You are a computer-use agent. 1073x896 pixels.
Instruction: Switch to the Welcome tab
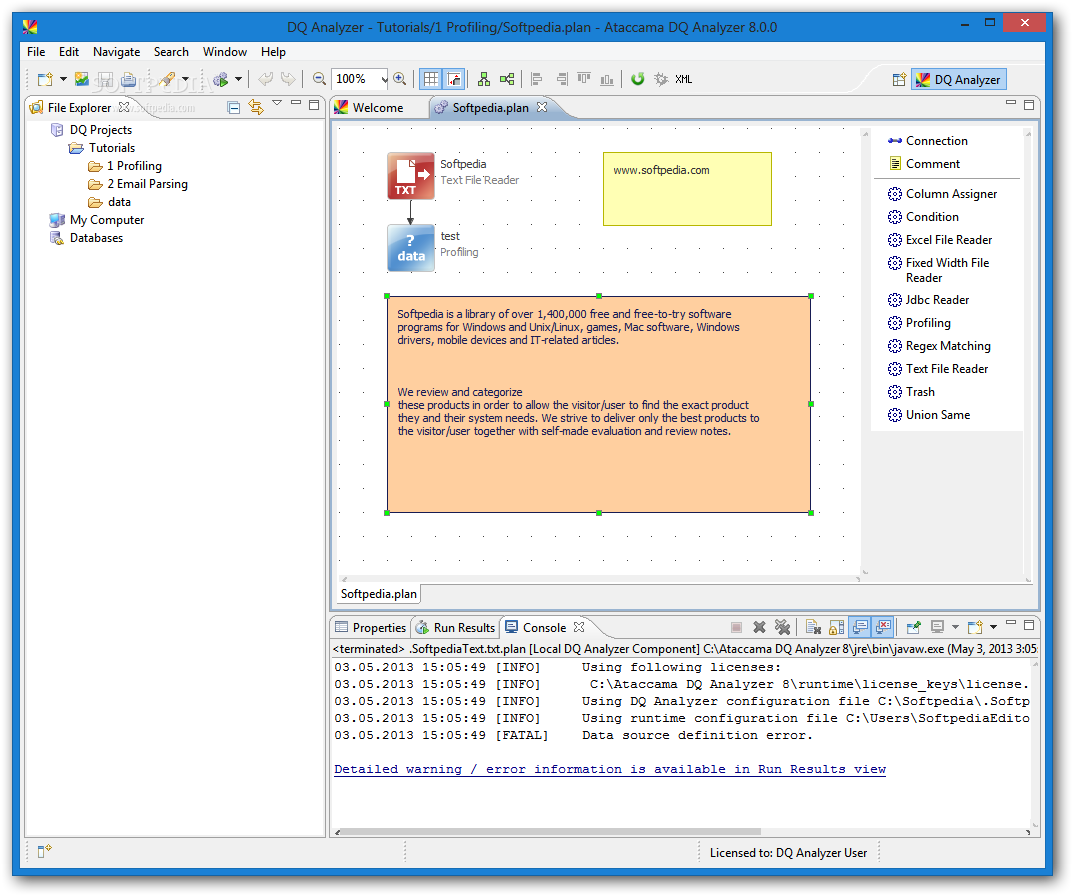[x=370, y=107]
